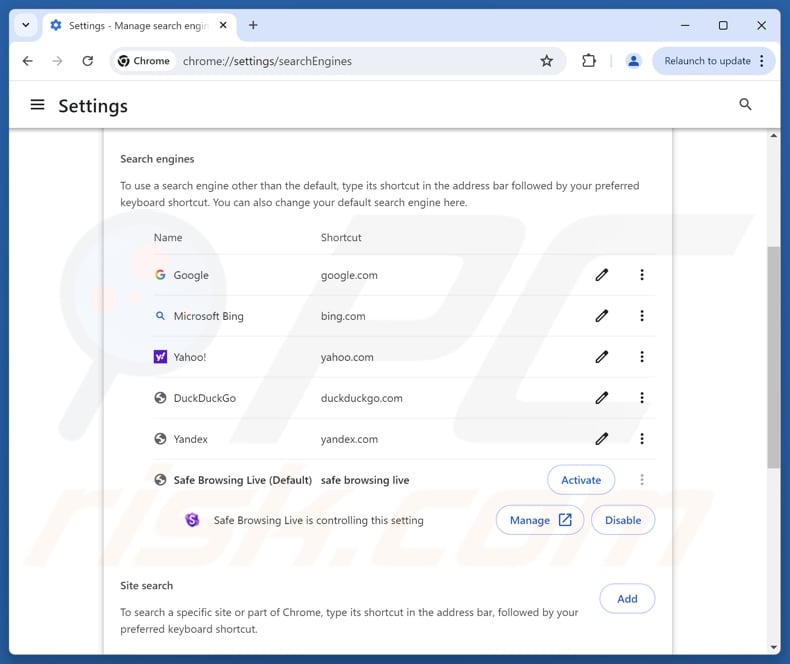Image resolution: width=790 pixels, height=664 pixels.
Task: Click the Search engines heading
Action: [157, 159]
